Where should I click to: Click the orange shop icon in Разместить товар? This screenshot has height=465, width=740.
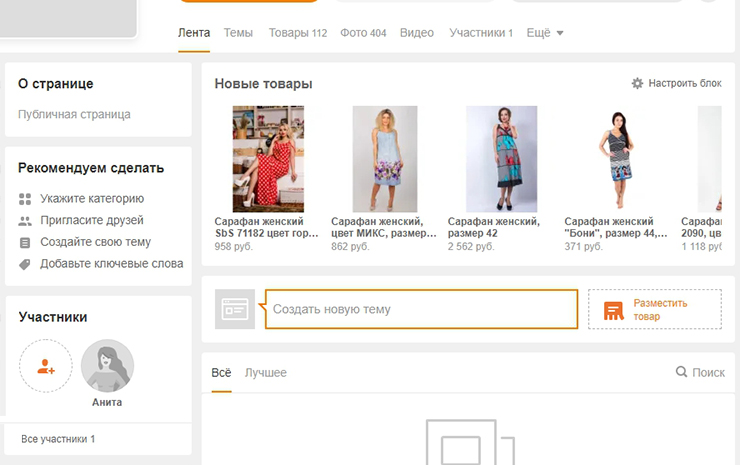(614, 310)
